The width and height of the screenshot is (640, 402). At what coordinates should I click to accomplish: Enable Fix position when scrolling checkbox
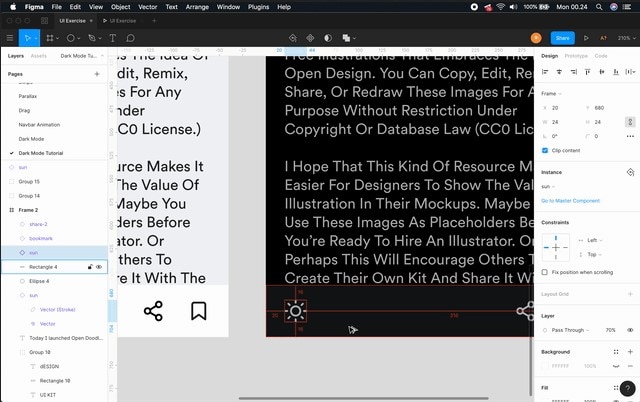[544, 272]
